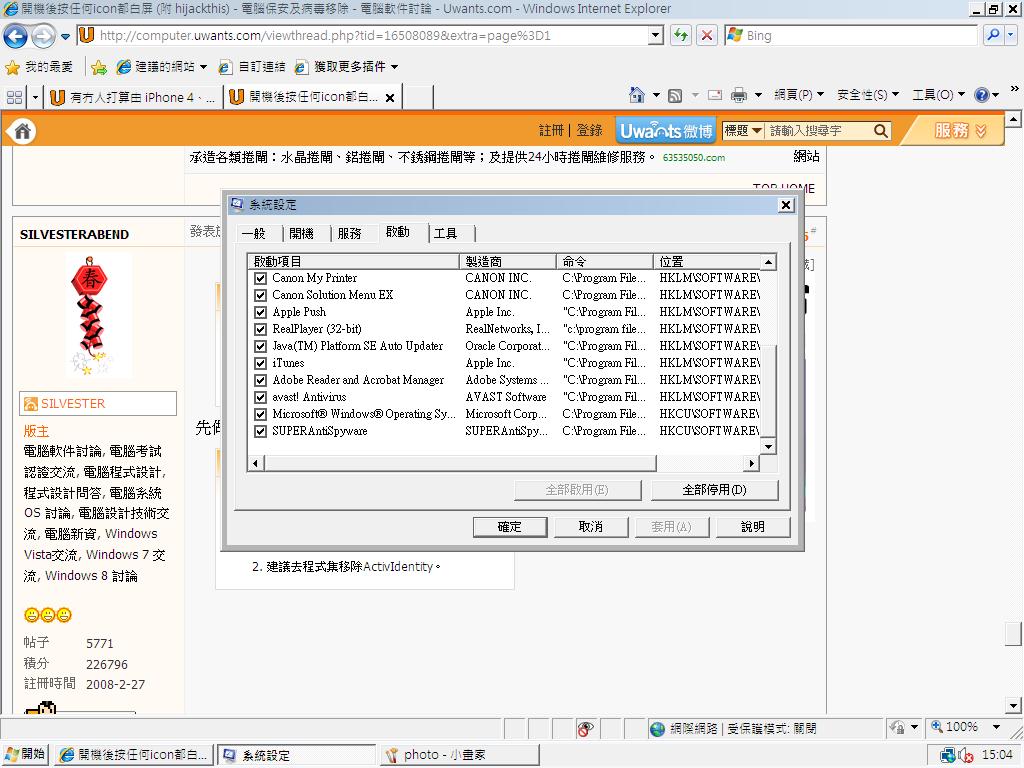Click the 註冊 link
This screenshot has width=1024, height=768.
click(551, 131)
